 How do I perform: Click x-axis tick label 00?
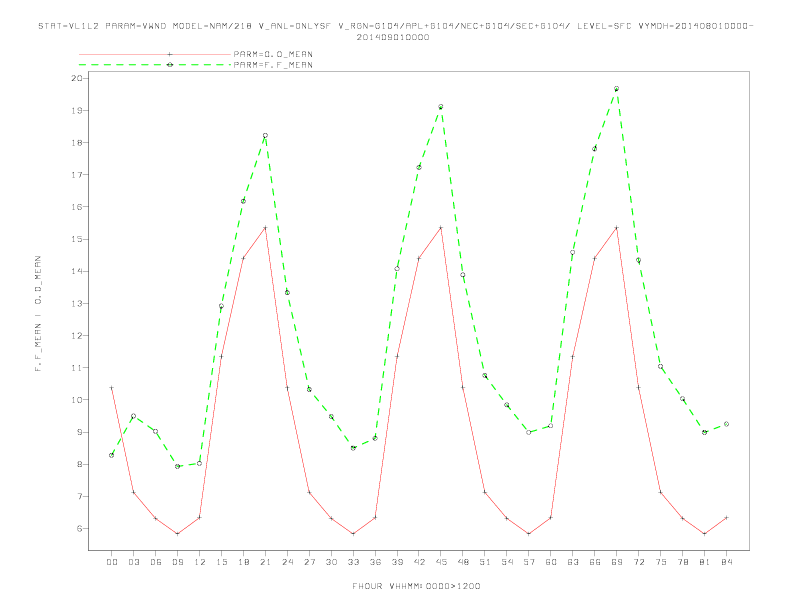[x=112, y=562]
